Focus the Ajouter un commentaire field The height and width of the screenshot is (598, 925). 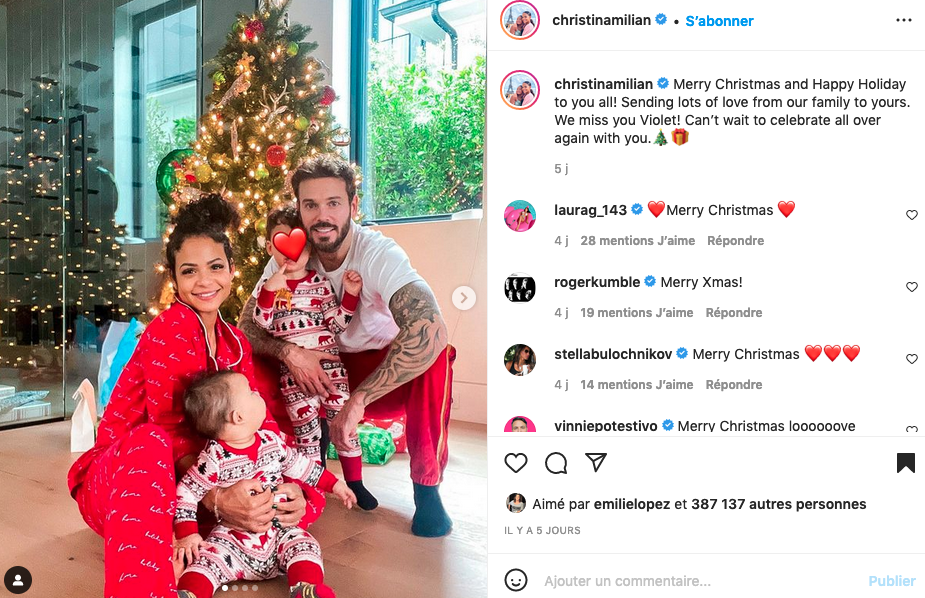coord(627,581)
